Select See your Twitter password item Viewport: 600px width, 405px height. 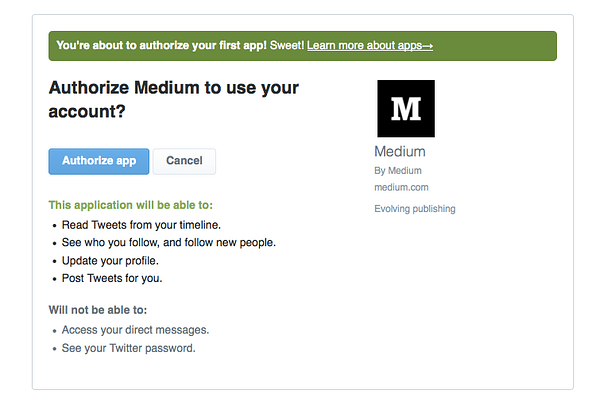pyautogui.click(x=129, y=348)
